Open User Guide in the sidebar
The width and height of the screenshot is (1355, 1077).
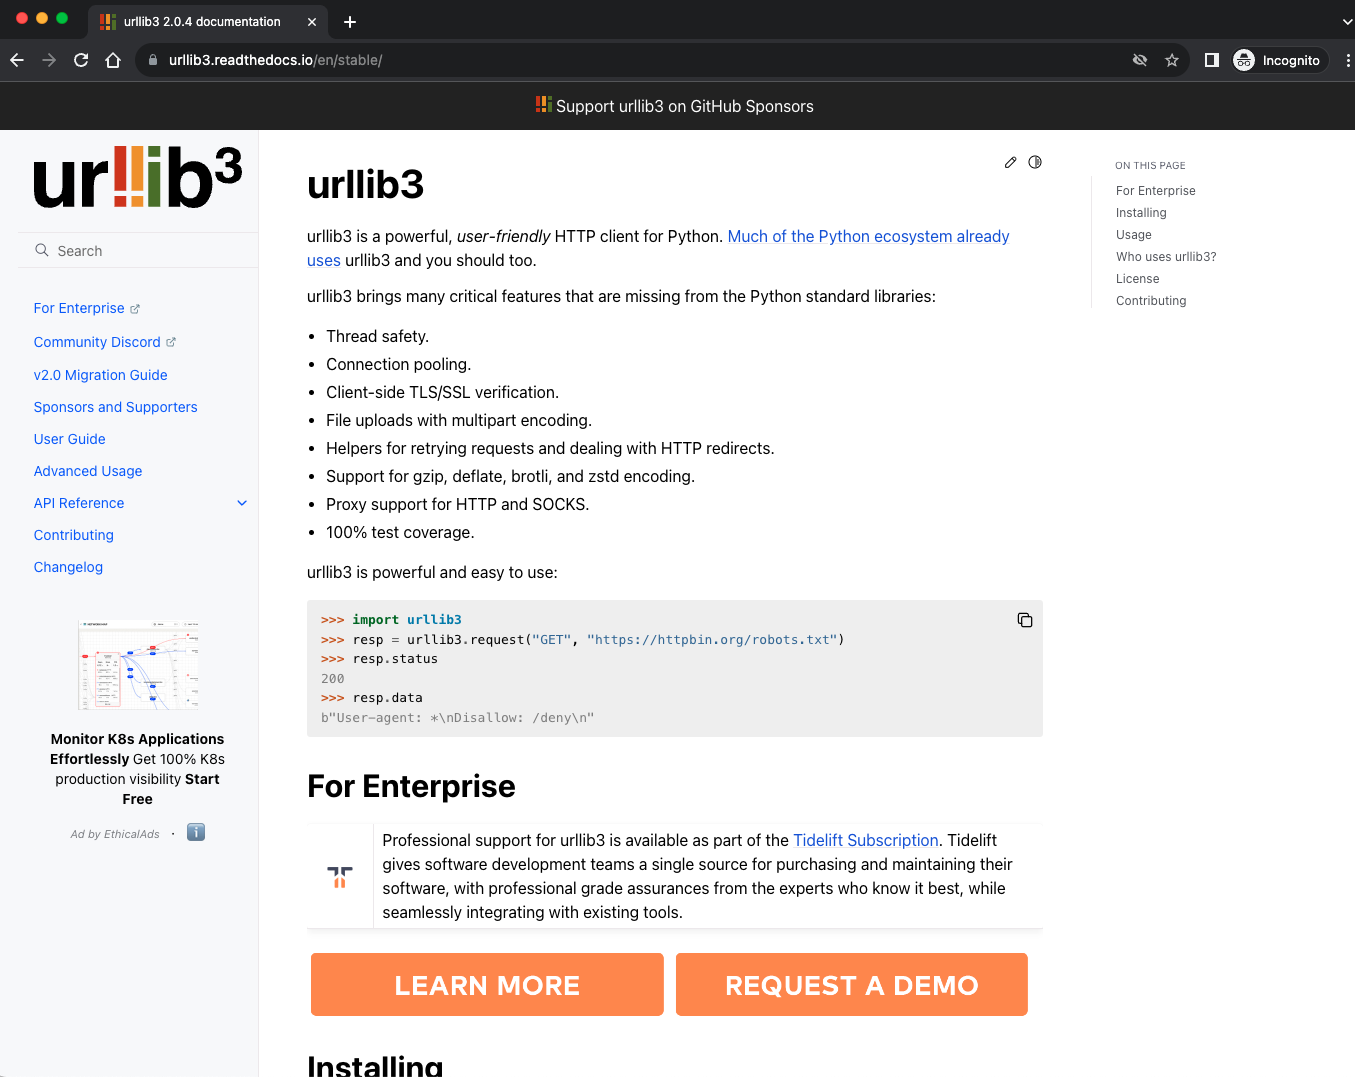pyautogui.click(x=69, y=439)
